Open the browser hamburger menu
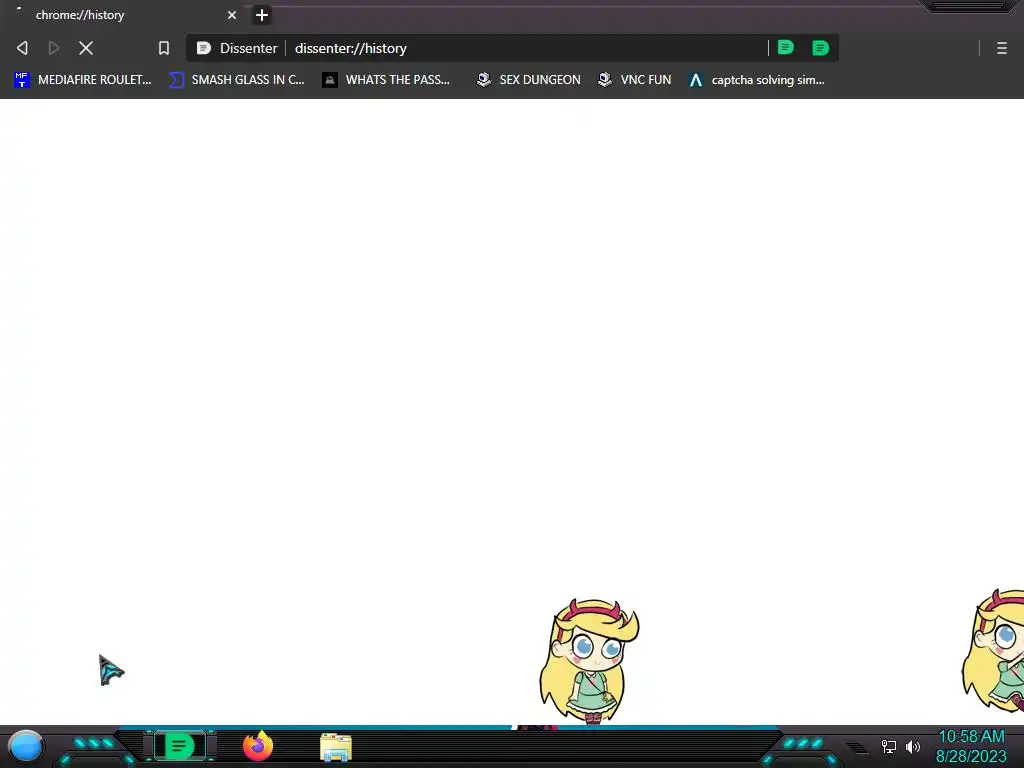The width and height of the screenshot is (1024, 768). (1002, 48)
